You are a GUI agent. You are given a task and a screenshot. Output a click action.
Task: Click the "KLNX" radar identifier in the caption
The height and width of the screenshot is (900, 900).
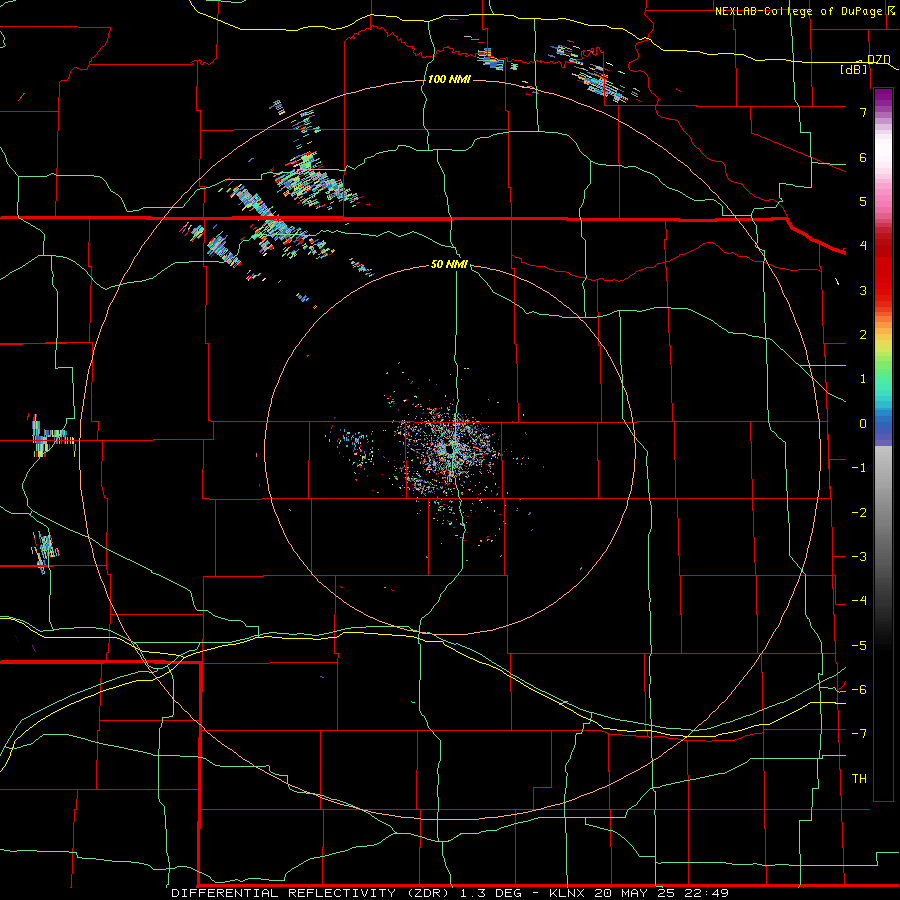pyautogui.click(x=567, y=893)
